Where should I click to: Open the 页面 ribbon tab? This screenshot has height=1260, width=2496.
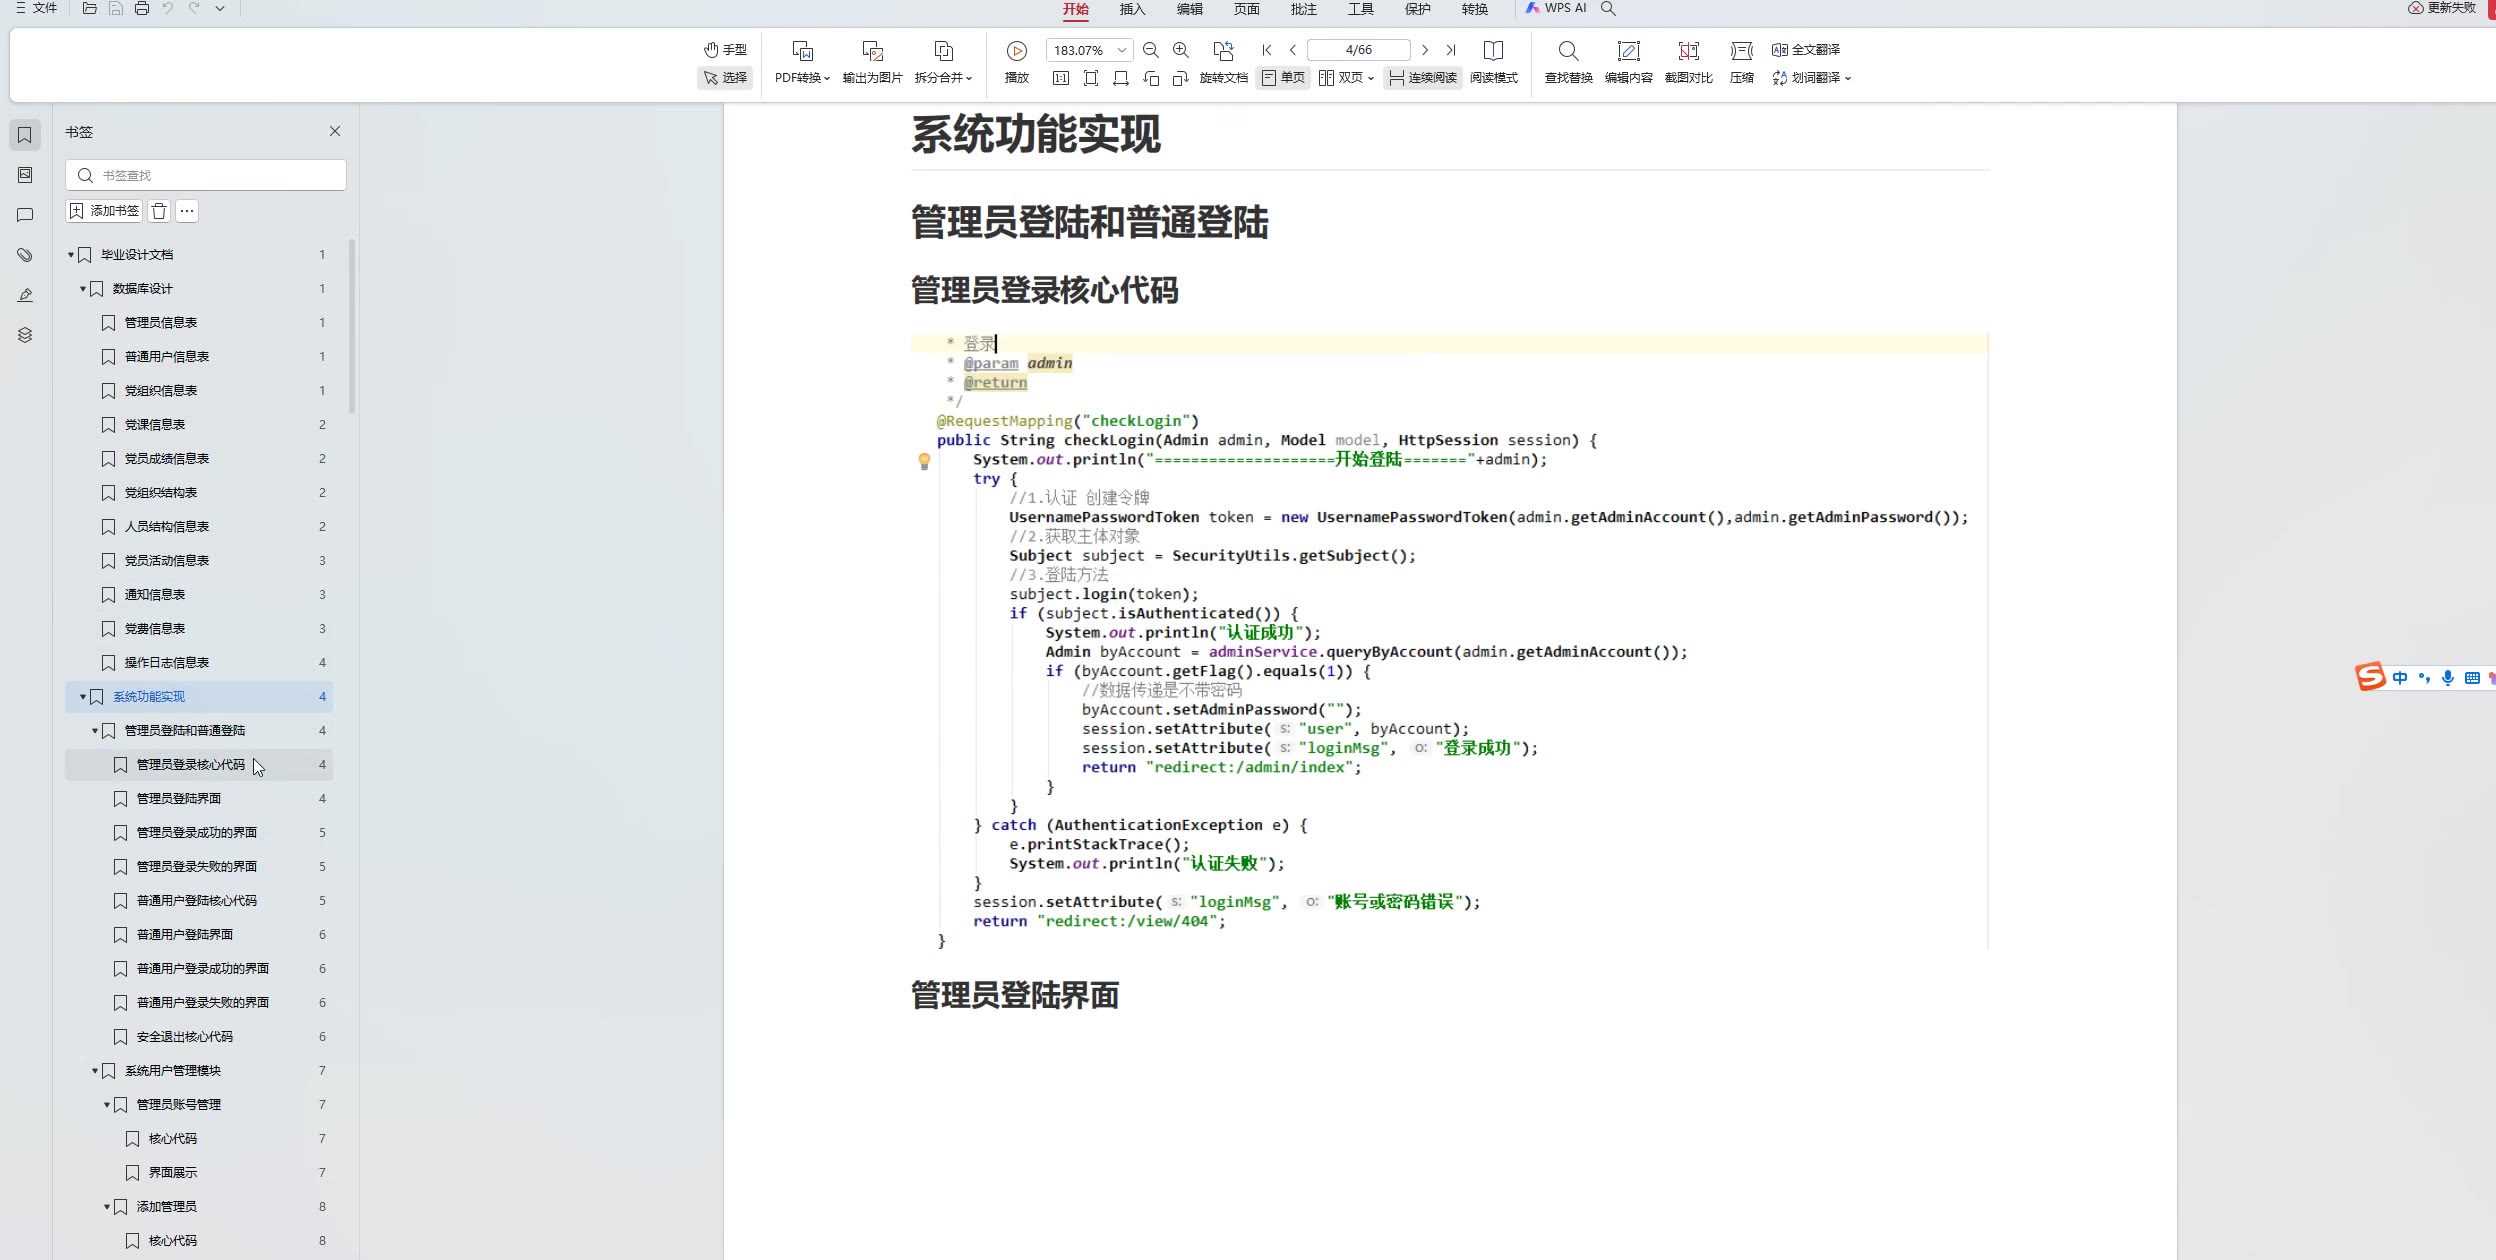1246,9
